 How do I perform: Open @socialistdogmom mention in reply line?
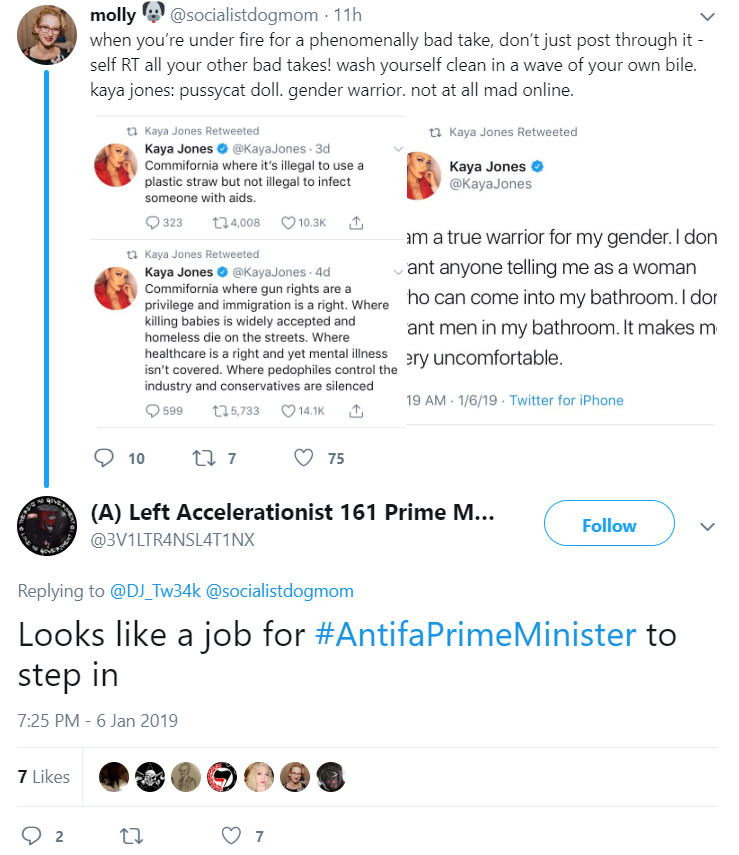click(280, 591)
